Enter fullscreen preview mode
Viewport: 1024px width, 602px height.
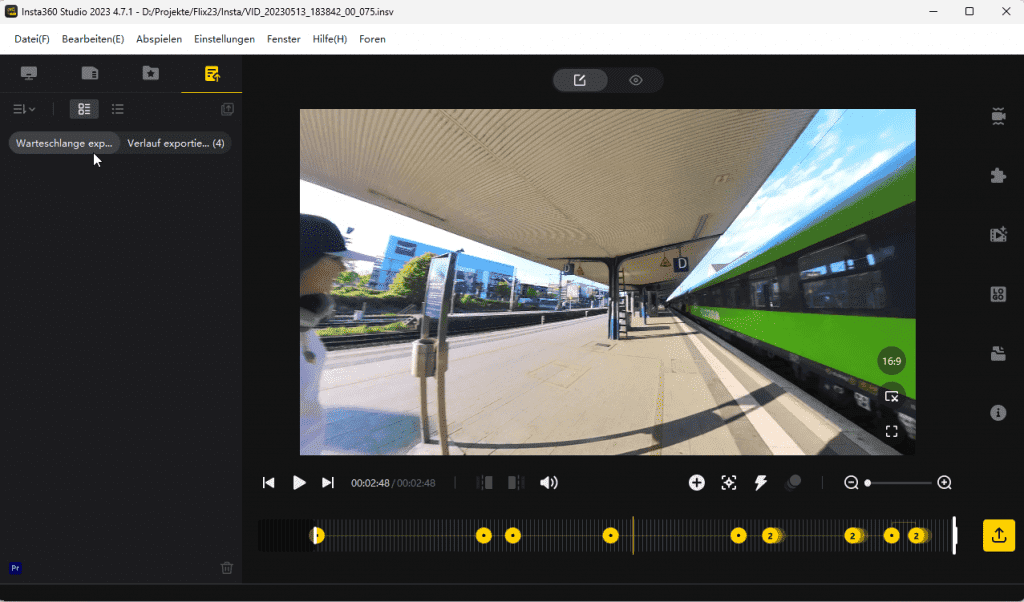click(891, 431)
